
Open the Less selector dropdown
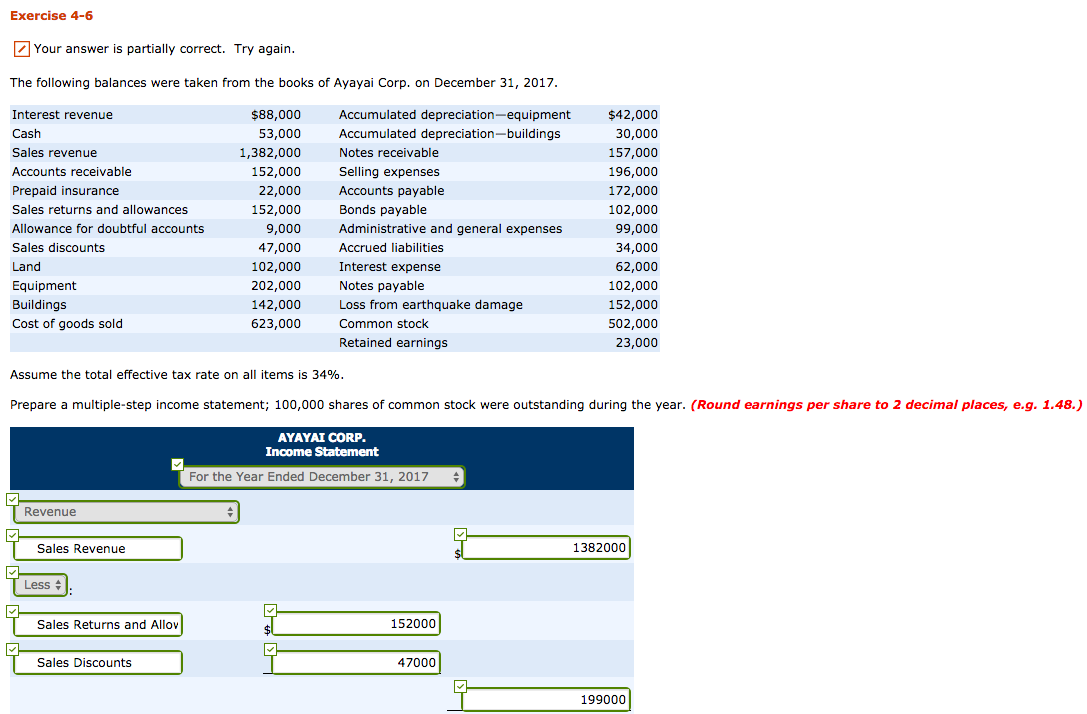[x=38, y=585]
